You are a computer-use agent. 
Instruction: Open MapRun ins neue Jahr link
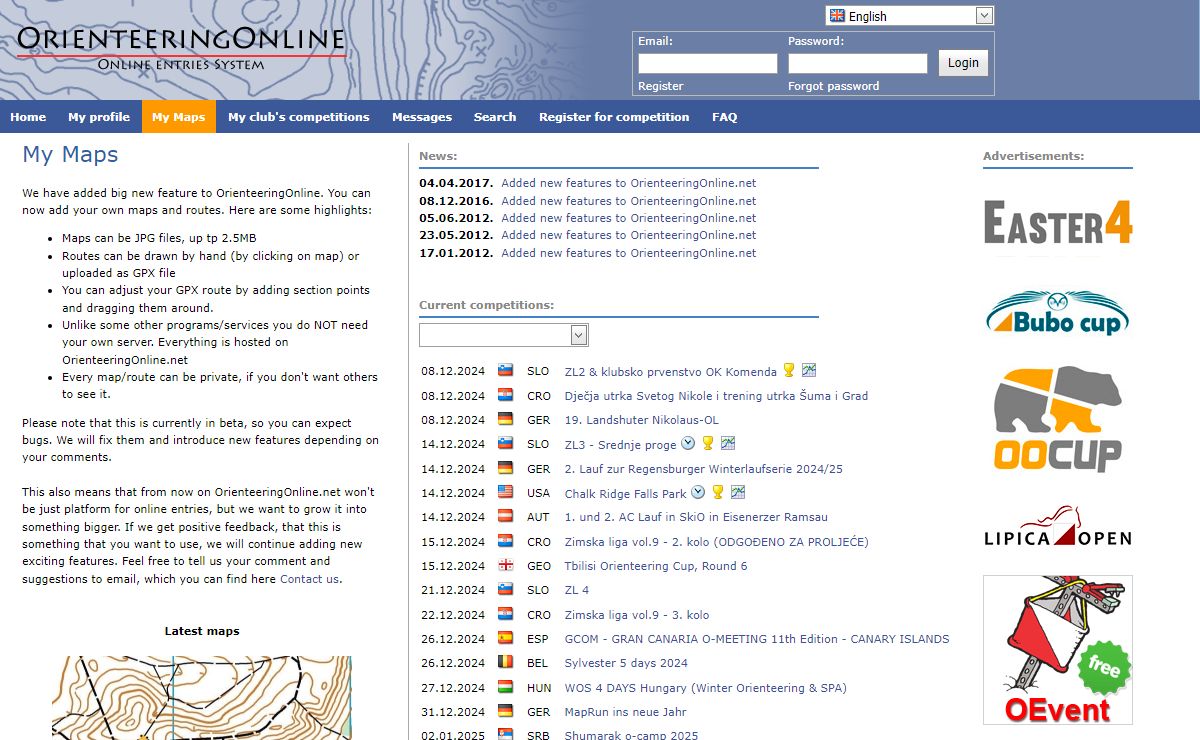click(x=626, y=712)
